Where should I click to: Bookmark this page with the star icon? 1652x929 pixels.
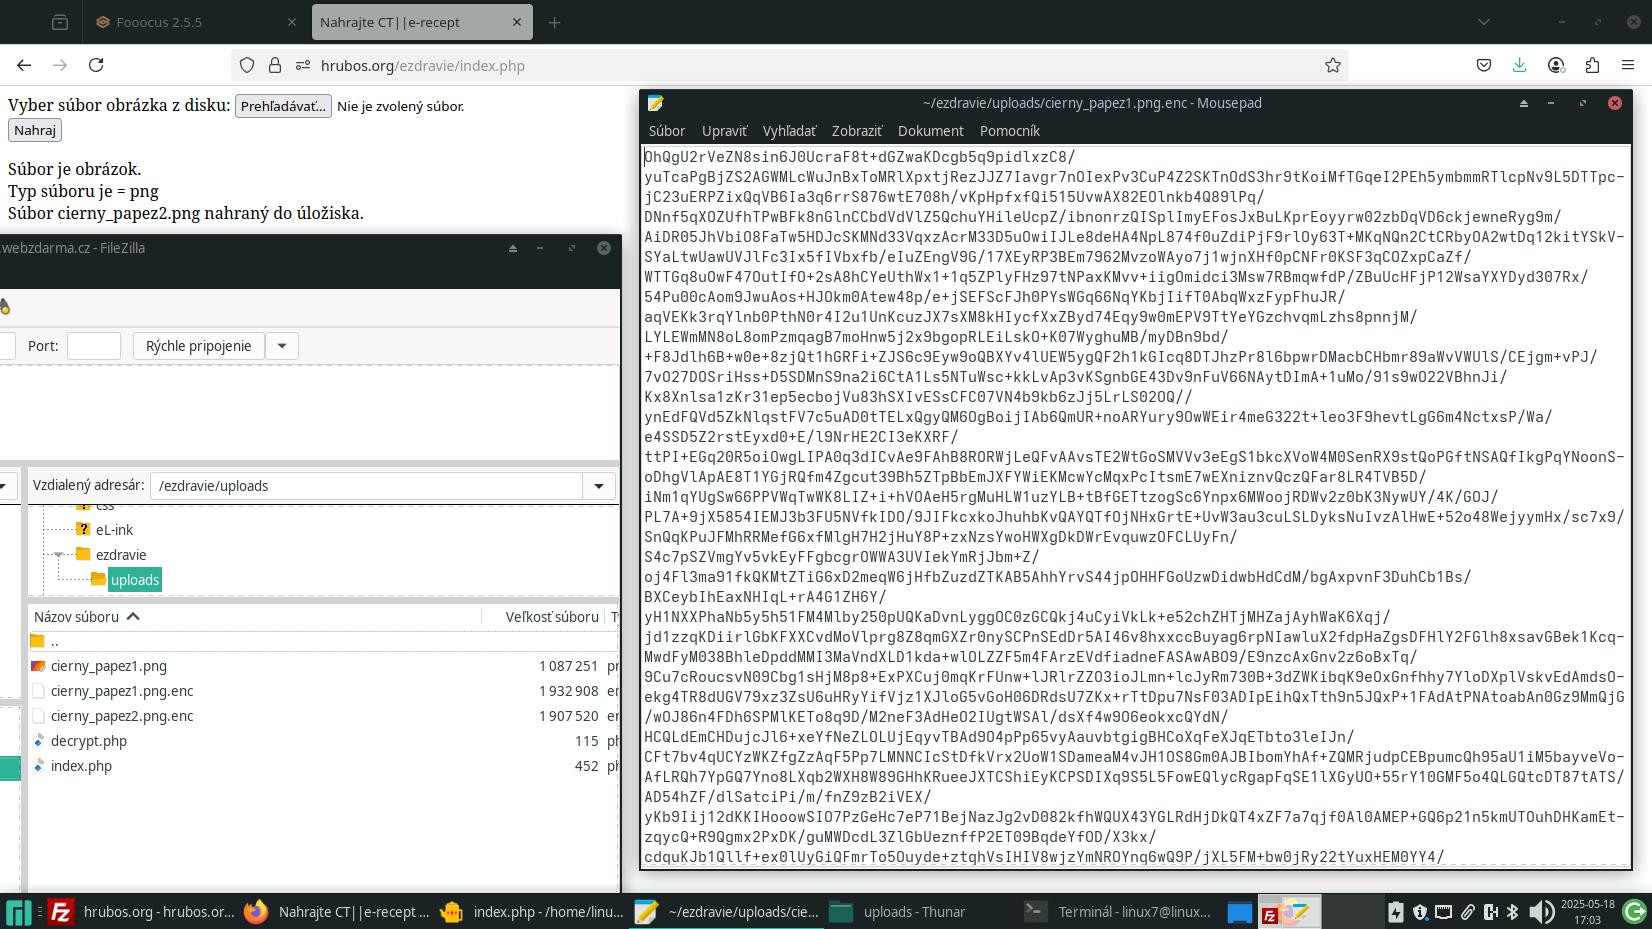pyautogui.click(x=1332, y=65)
